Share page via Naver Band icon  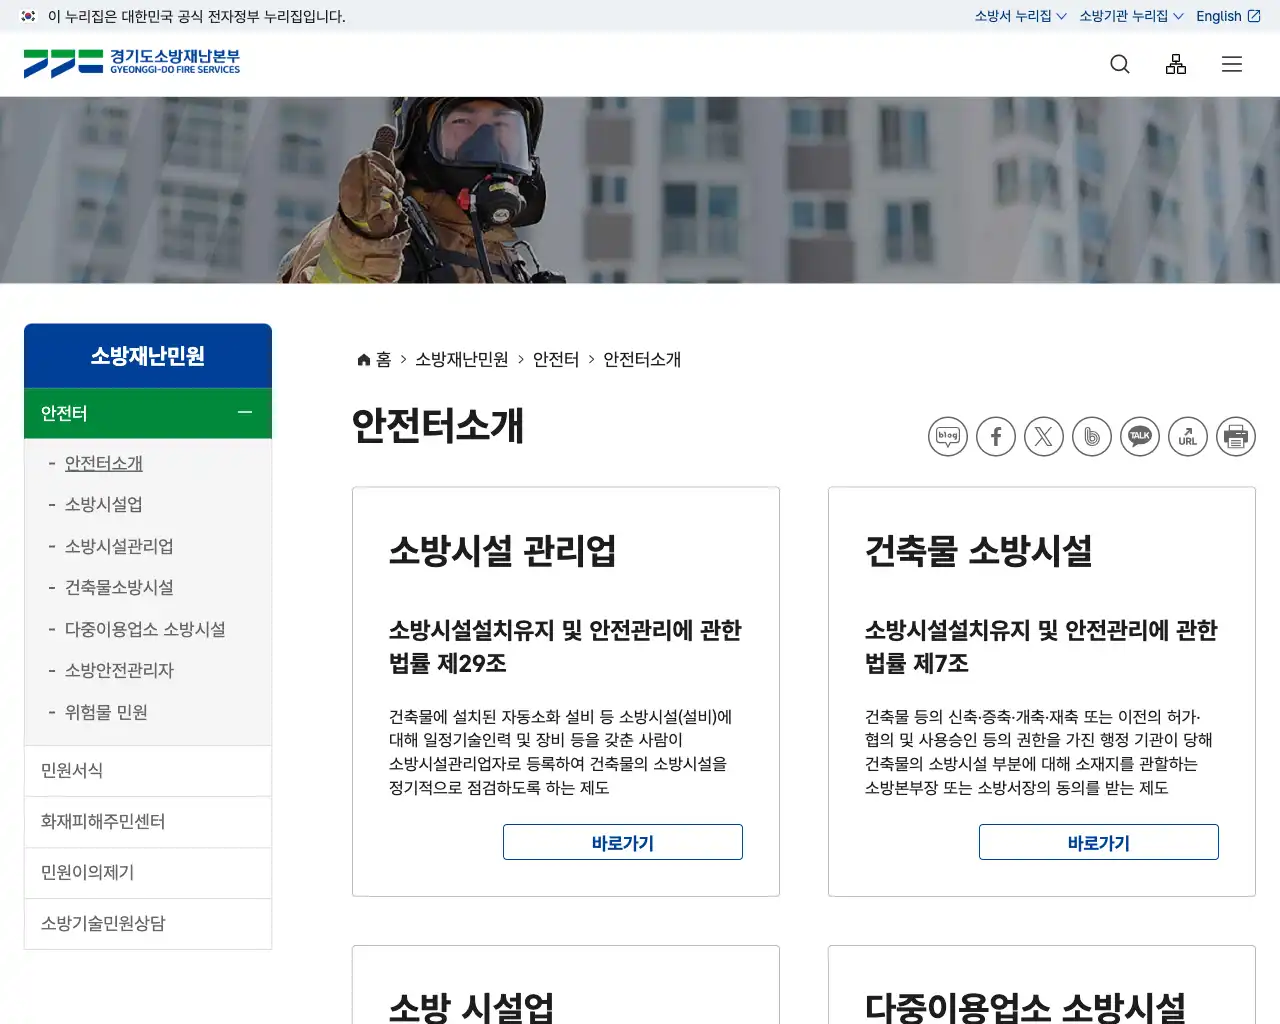point(1092,437)
